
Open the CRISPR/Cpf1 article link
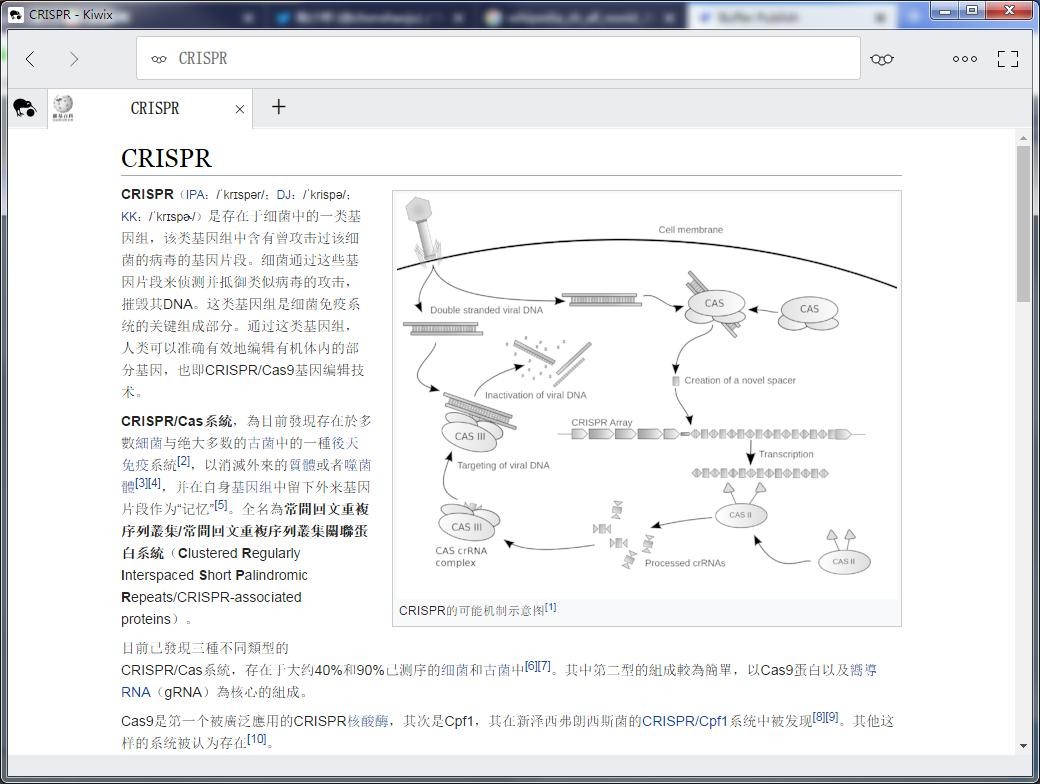685,721
